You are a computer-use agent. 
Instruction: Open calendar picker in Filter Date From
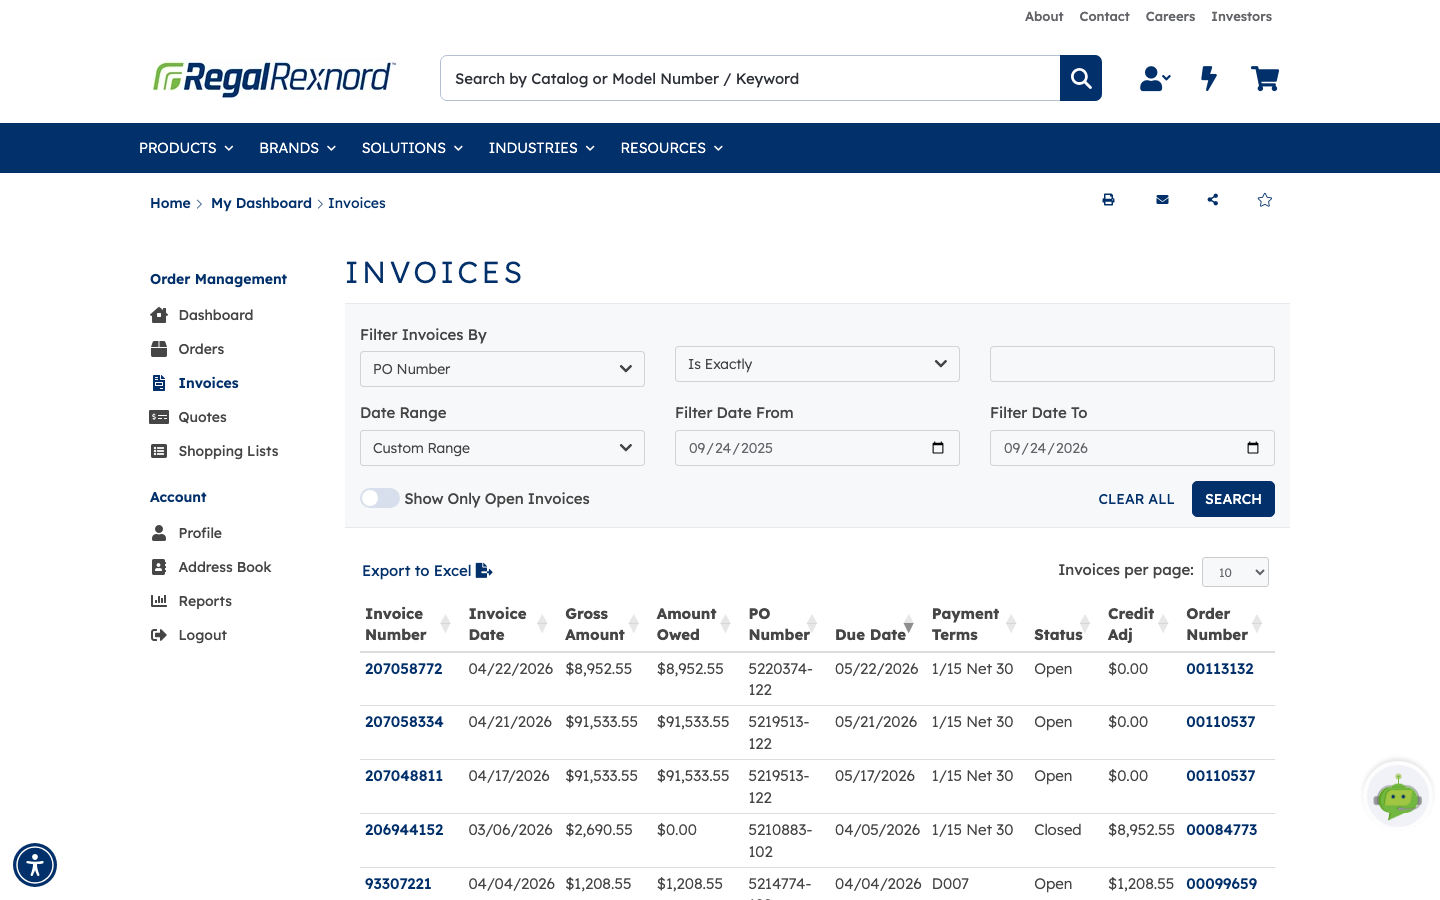coord(938,448)
